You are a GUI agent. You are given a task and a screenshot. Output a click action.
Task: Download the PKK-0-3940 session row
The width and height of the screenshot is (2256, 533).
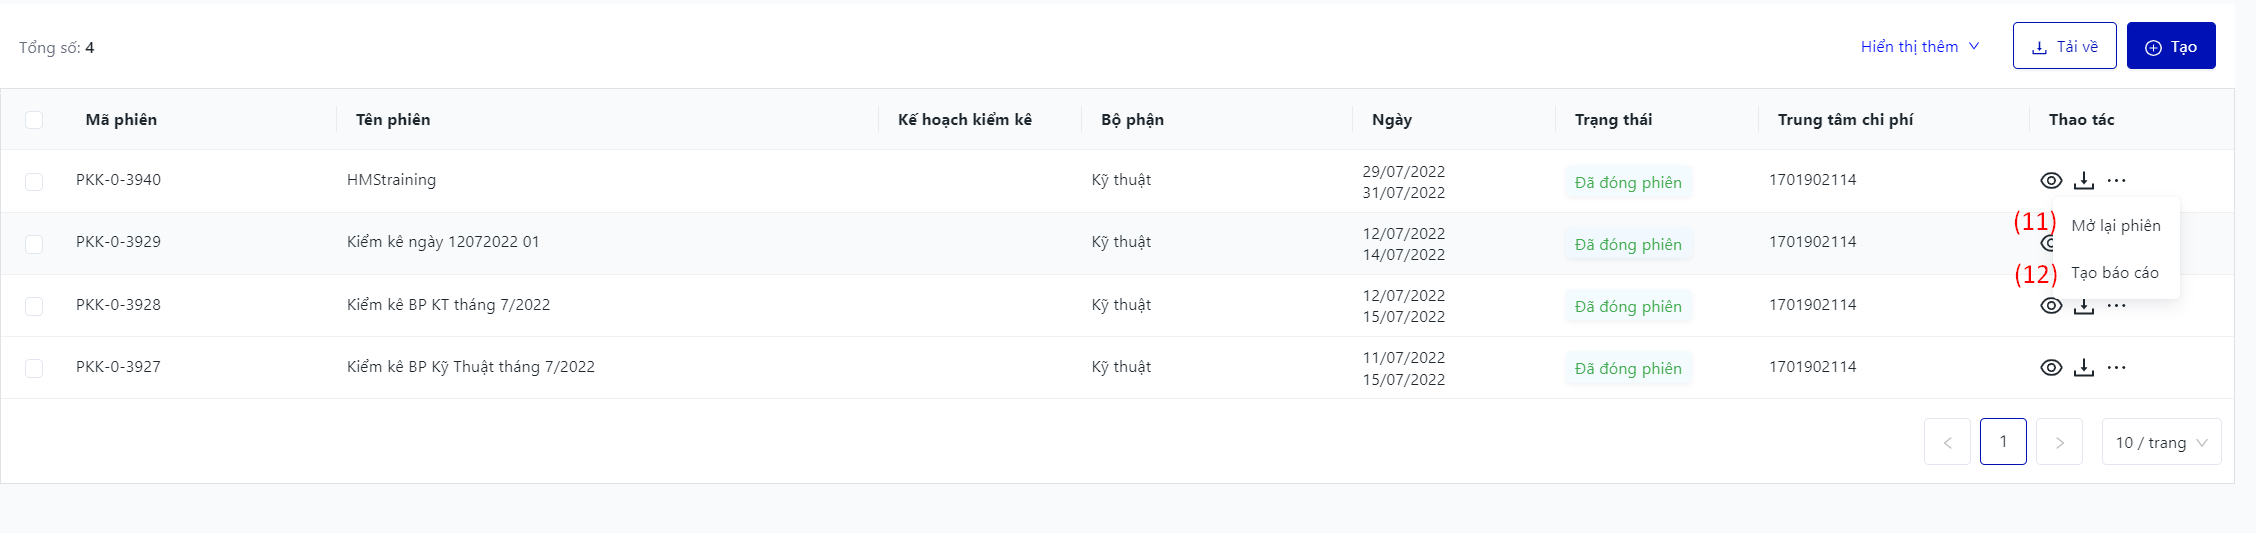(2084, 181)
